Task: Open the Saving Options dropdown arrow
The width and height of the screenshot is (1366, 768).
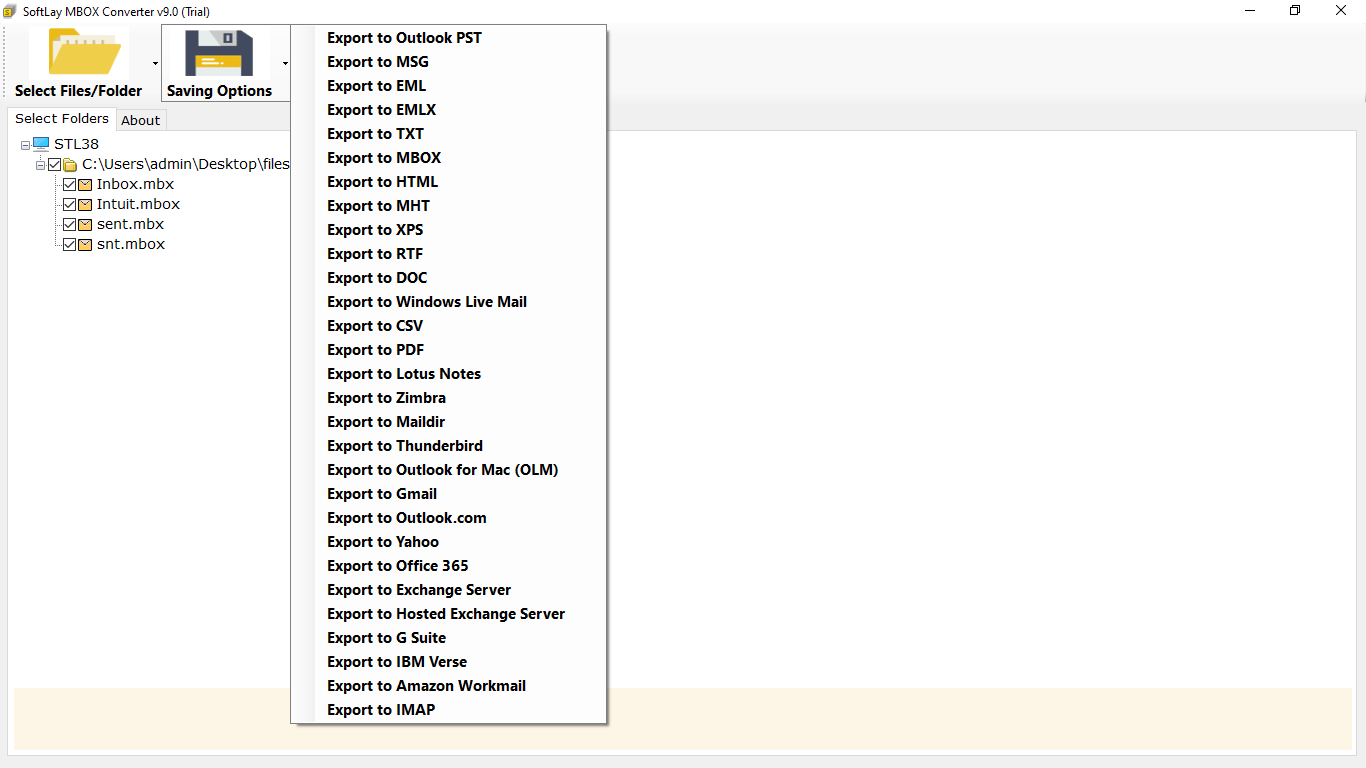Action: (x=285, y=63)
